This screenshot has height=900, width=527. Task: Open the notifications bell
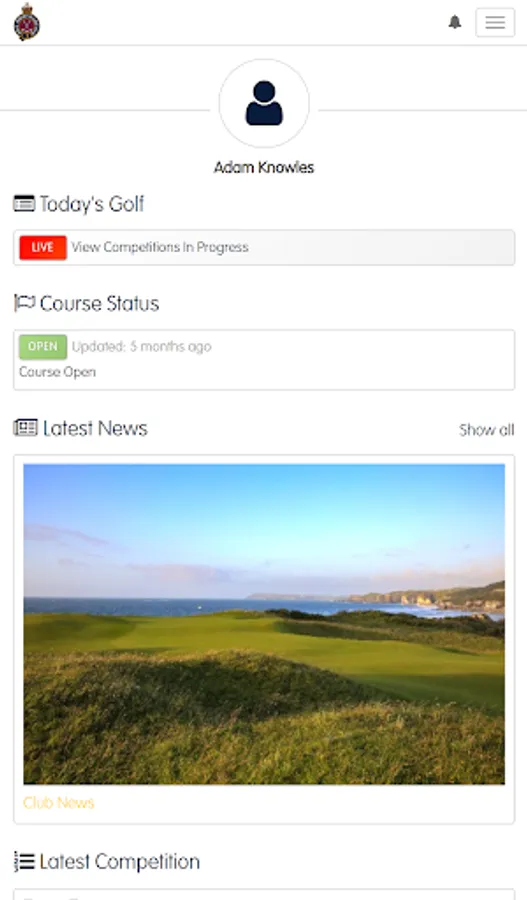click(455, 22)
